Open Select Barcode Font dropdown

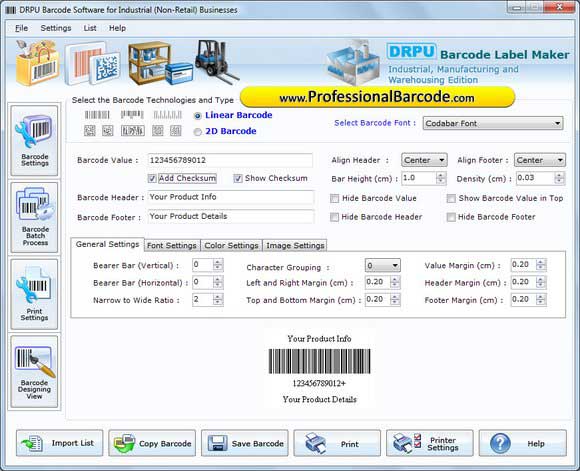(x=493, y=123)
